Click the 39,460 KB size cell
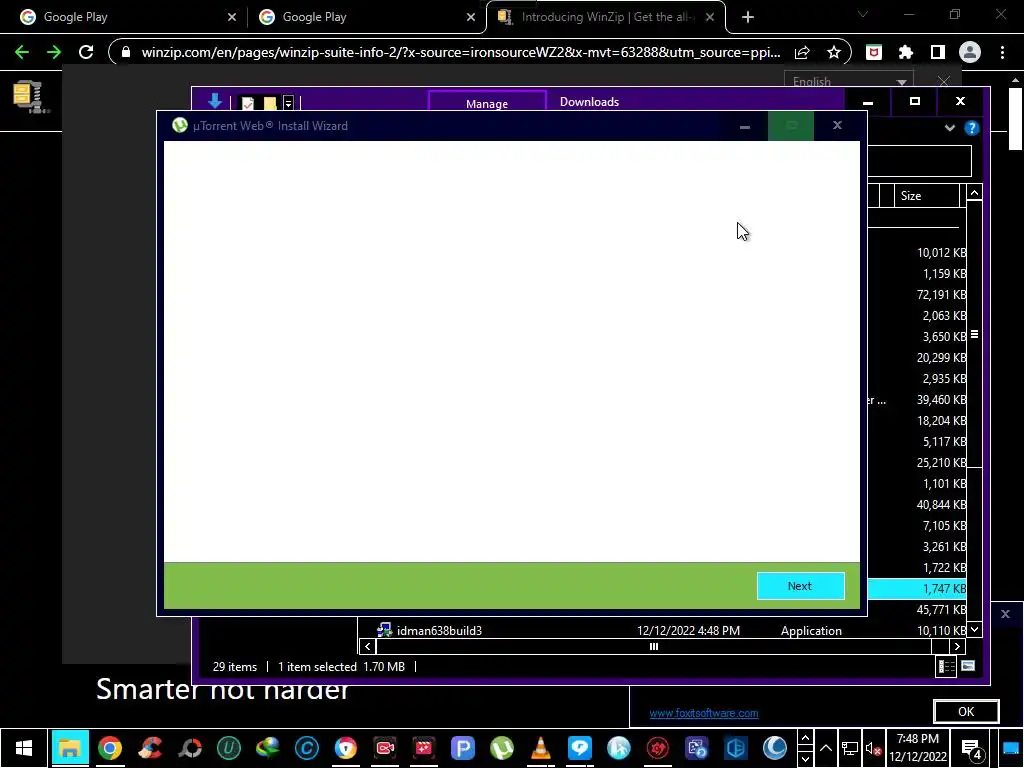The height and width of the screenshot is (768, 1024). (941, 400)
